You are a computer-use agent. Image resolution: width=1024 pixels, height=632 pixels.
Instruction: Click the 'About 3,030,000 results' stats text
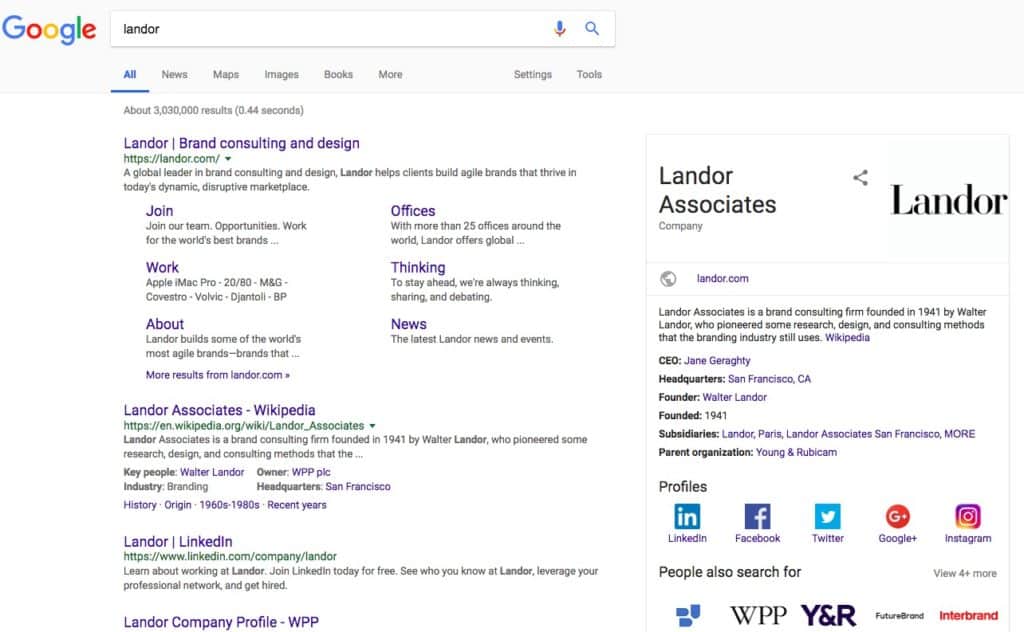(x=214, y=110)
